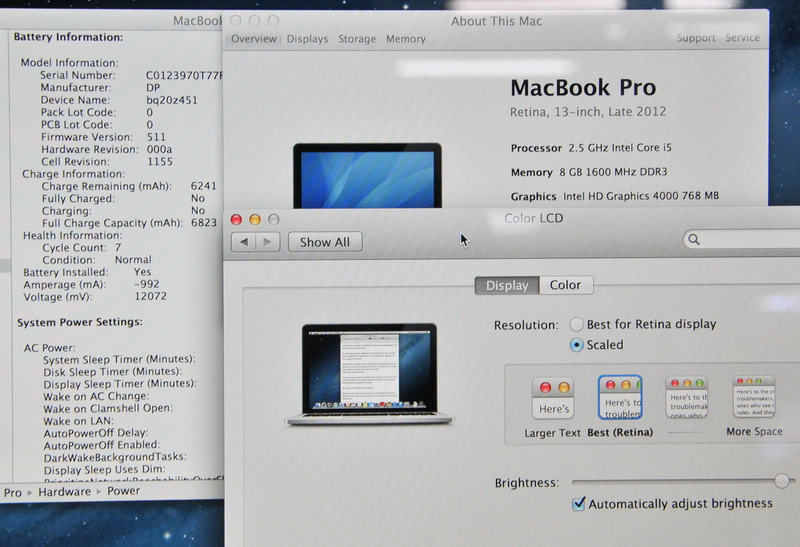The height and width of the screenshot is (547, 800).
Task: Open Storage tab in About This Mac
Action: (357, 39)
